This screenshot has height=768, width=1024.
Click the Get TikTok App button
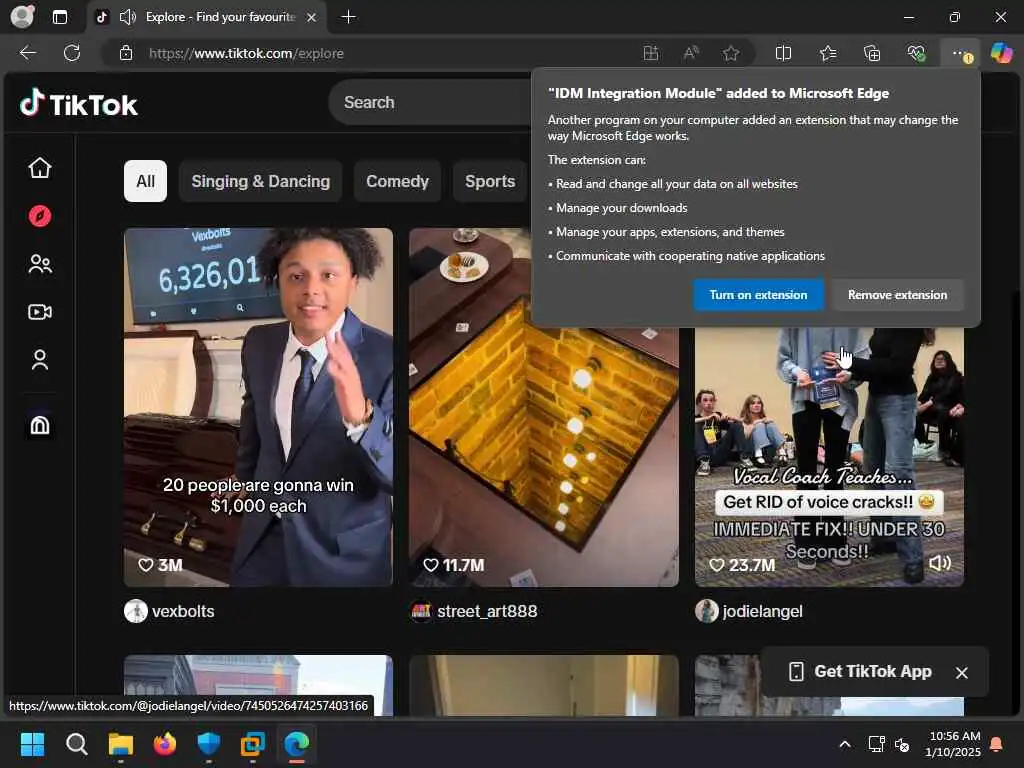861,671
